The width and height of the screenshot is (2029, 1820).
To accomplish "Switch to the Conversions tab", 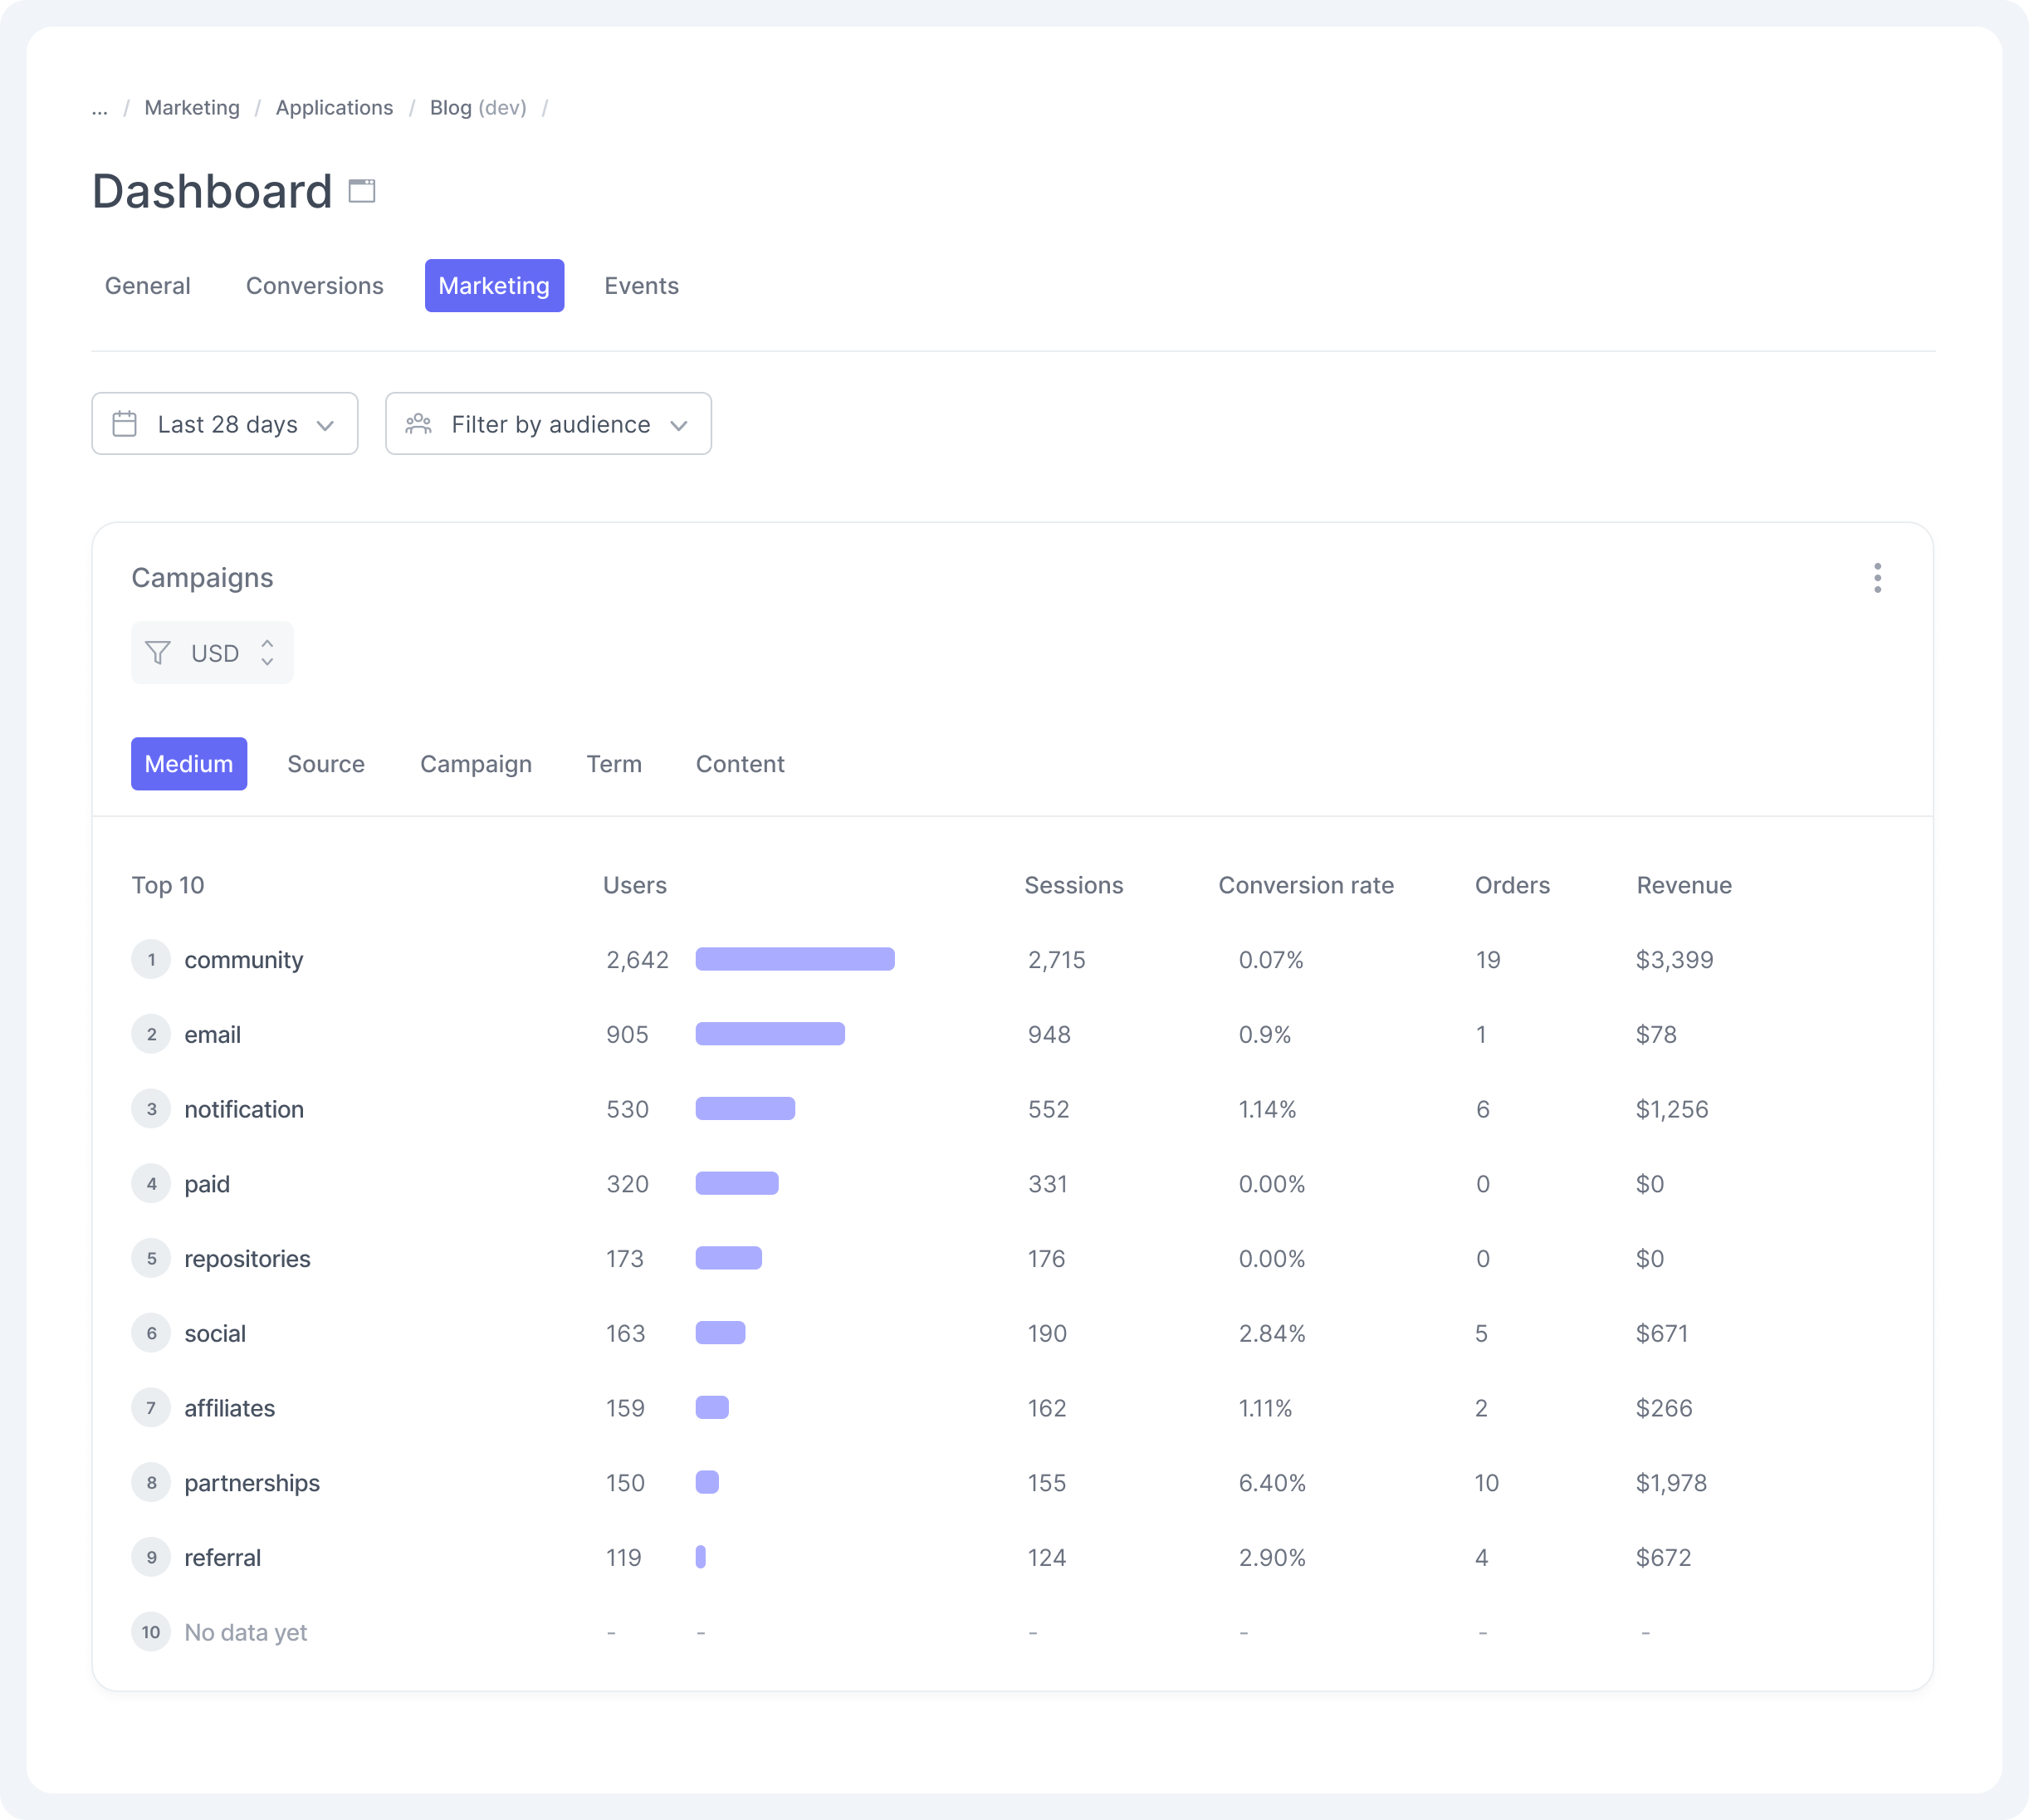I will tap(314, 285).
